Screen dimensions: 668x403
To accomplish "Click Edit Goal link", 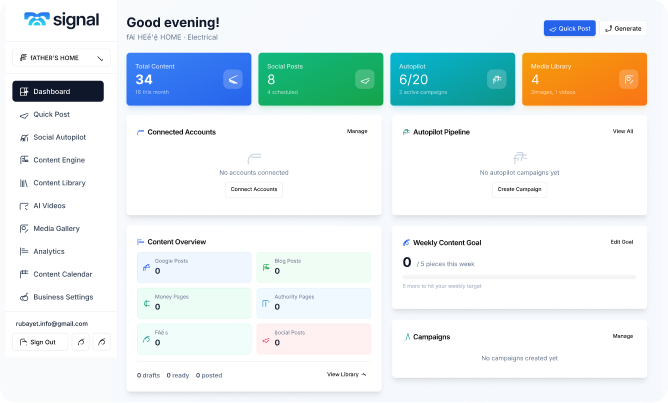I will [x=622, y=242].
